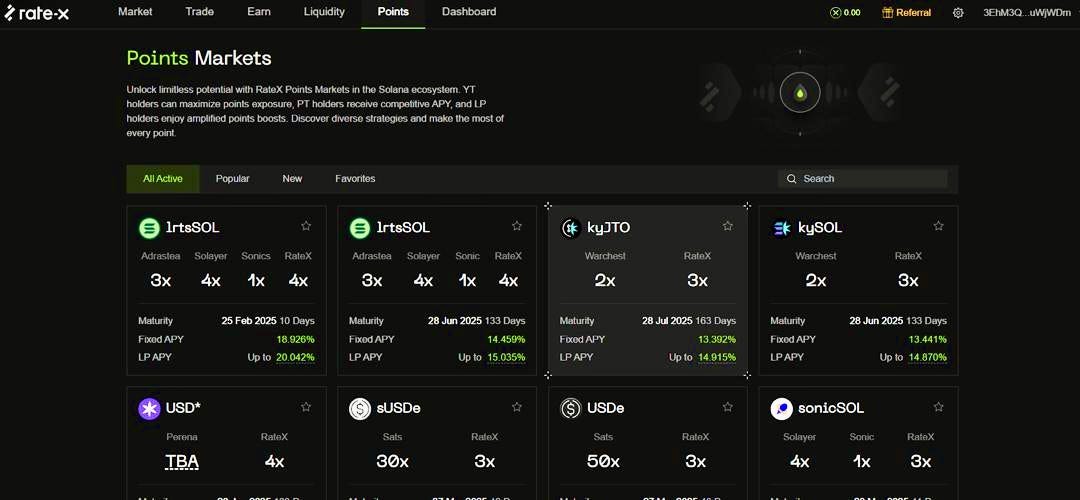
Task: Click the rate-x logo
Action: pos(37,12)
